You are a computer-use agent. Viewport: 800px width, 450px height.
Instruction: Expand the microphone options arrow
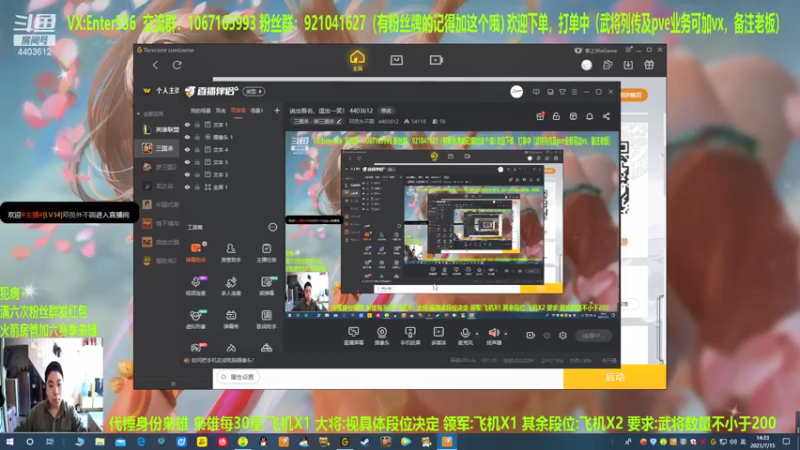(477, 334)
